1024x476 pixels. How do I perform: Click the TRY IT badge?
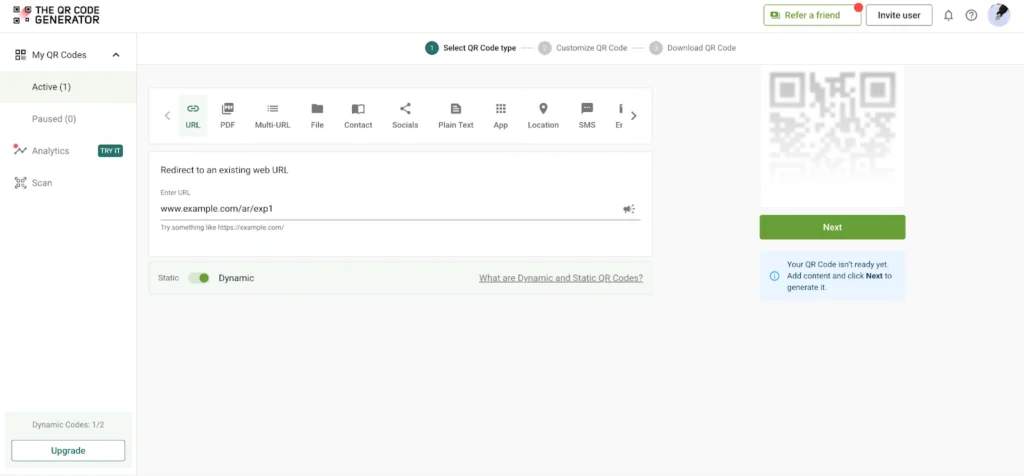click(x=110, y=151)
